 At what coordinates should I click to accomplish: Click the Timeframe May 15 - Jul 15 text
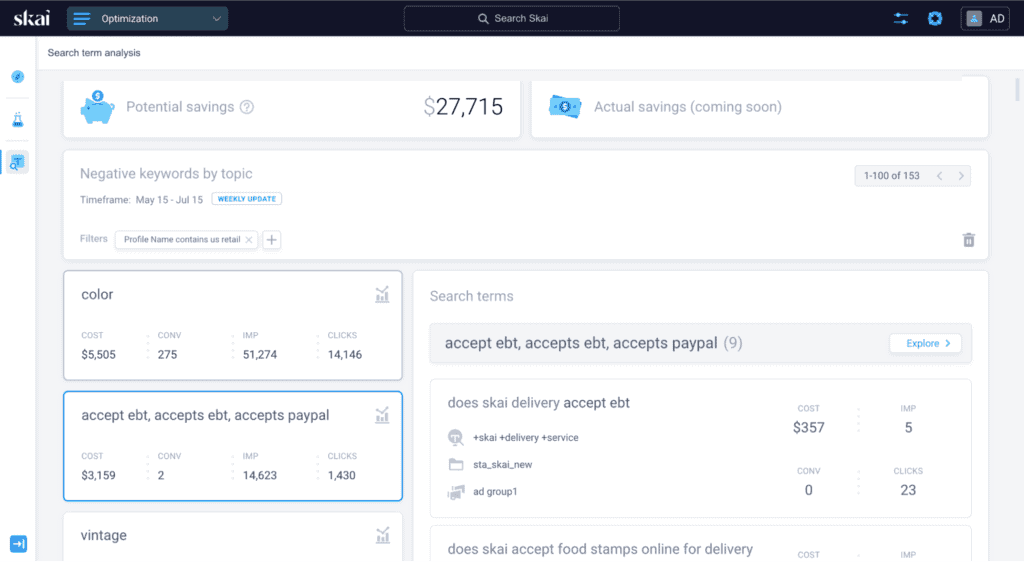click(x=141, y=200)
